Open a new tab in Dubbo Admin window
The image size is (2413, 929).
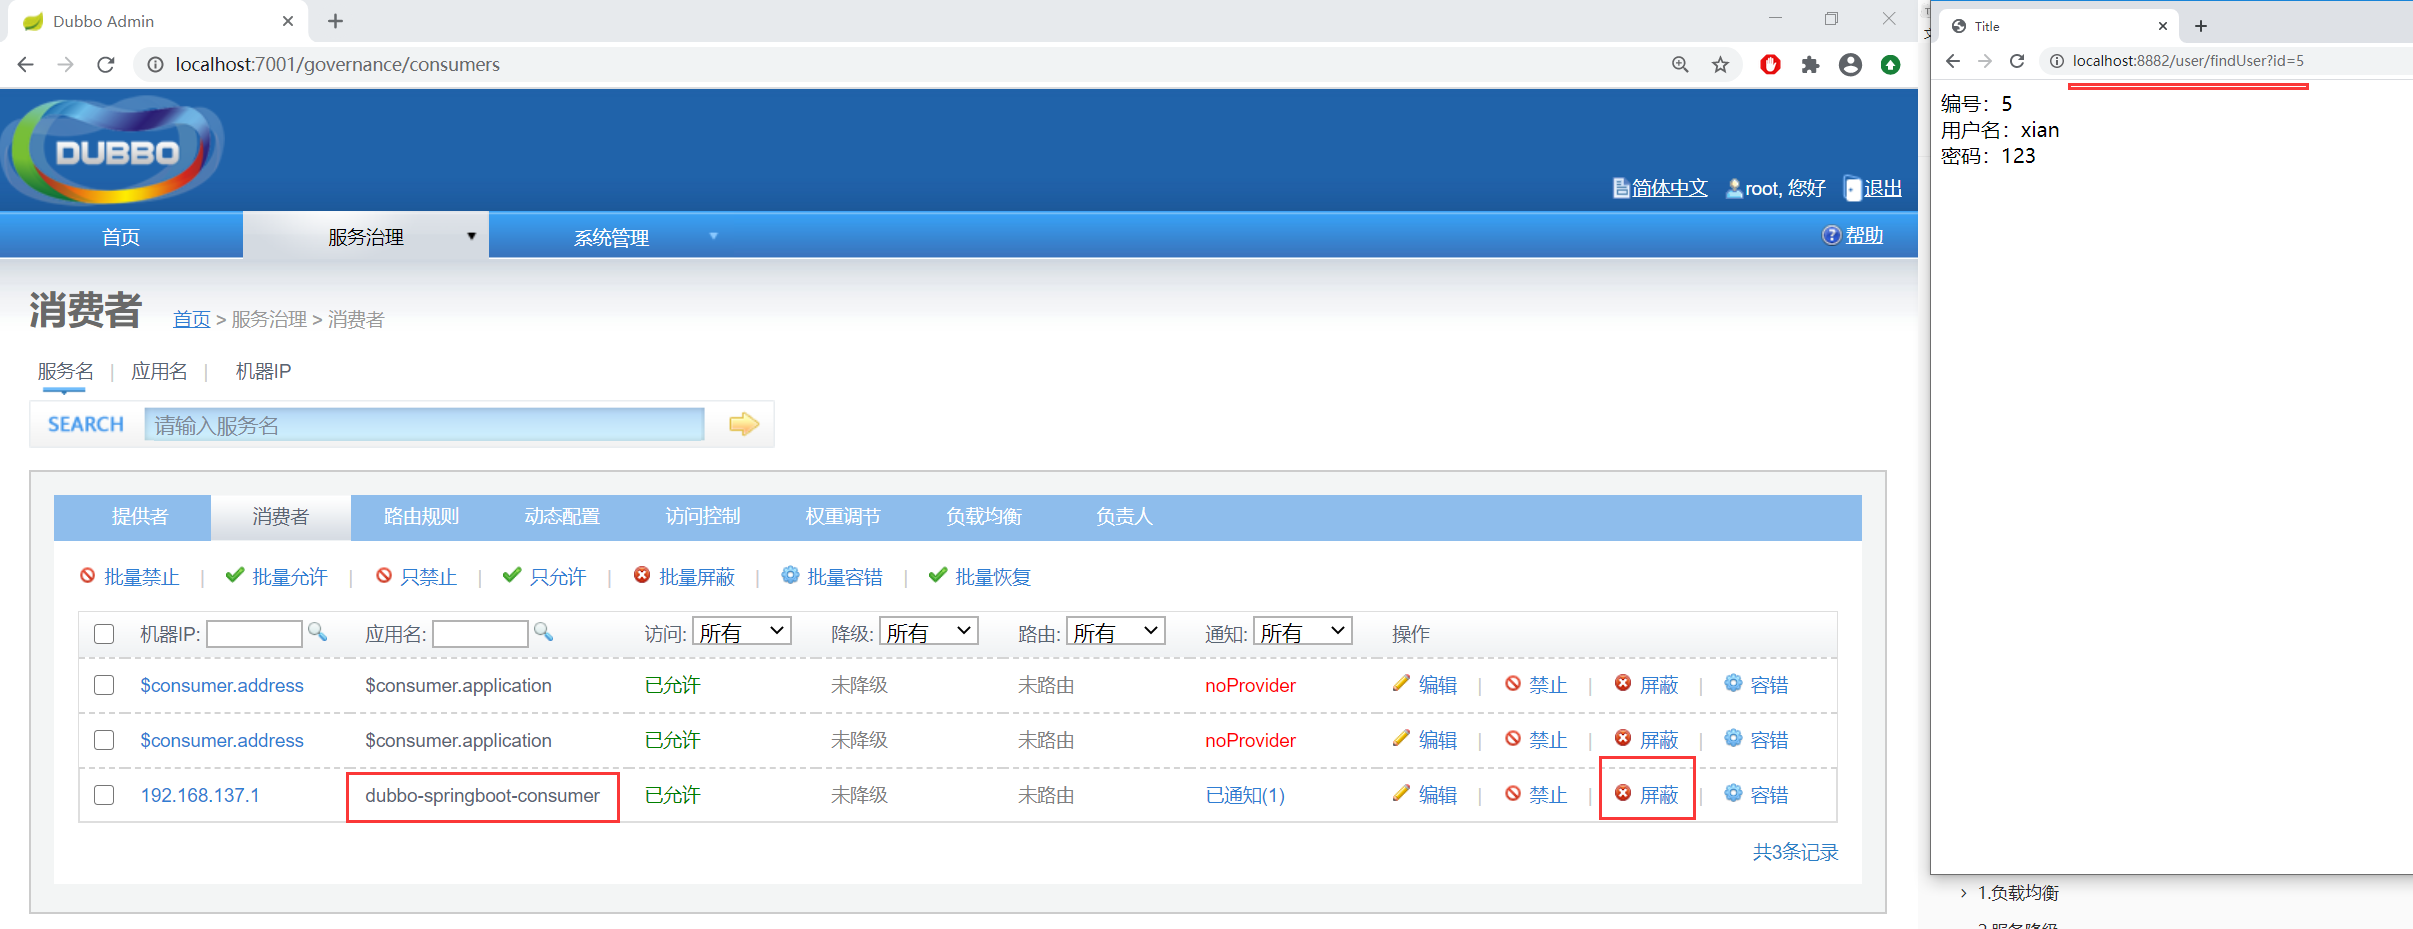point(336,21)
